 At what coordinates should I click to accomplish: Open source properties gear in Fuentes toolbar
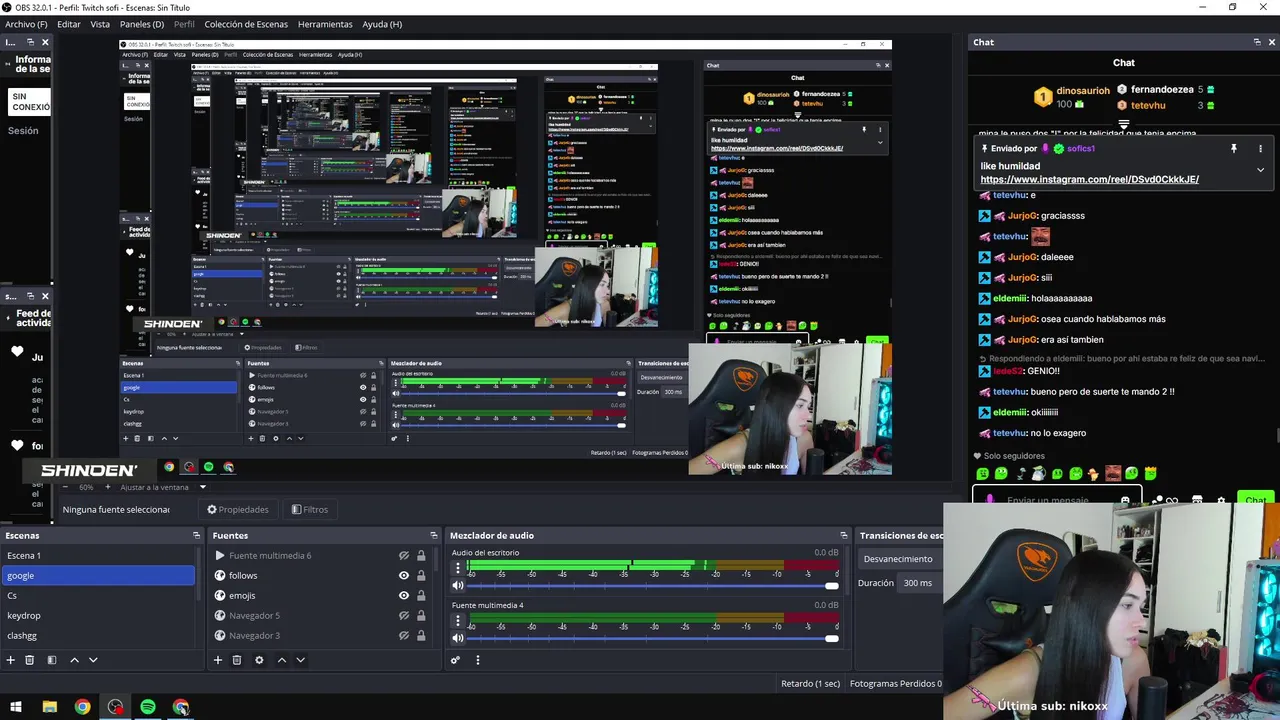pos(259,660)
